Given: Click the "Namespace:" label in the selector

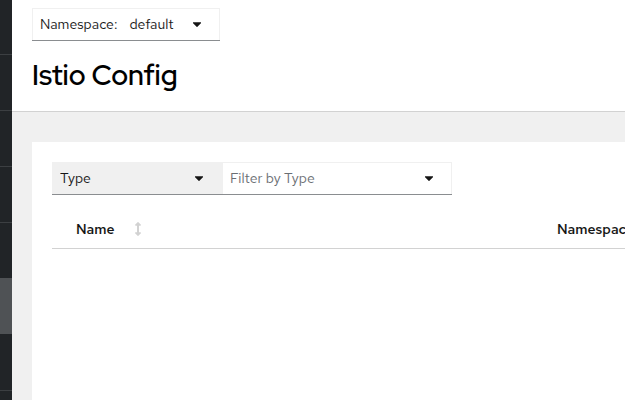Looking at the screenshot, I should tap(79, 24).
